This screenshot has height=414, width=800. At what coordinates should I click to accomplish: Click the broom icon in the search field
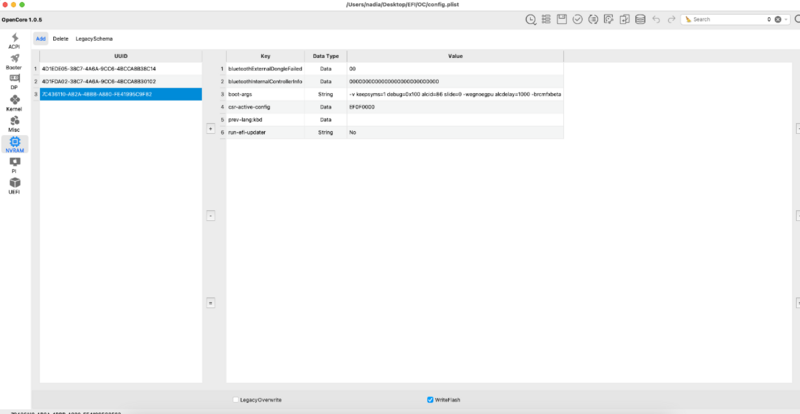pyautogui.click(x=688, y=19)
